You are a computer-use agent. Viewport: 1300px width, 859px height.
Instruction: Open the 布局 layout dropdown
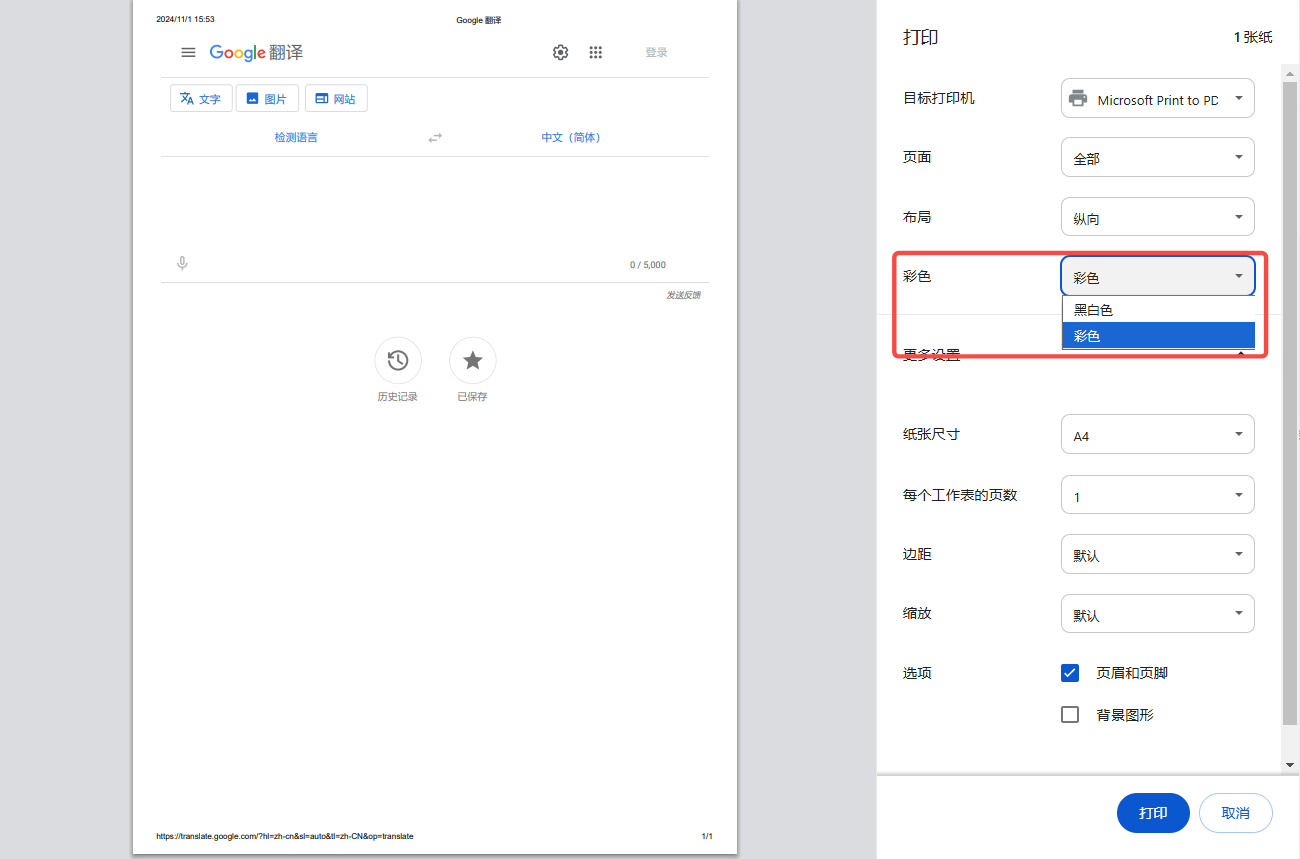click(1157, 217)
